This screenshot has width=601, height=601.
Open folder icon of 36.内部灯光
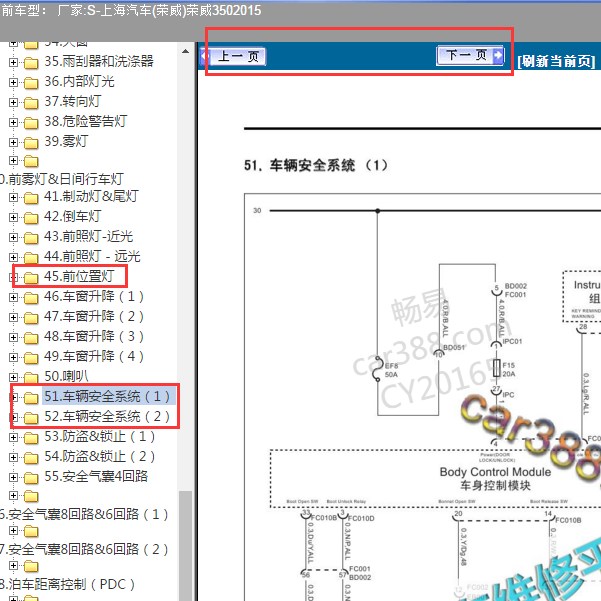coord(31,82)
